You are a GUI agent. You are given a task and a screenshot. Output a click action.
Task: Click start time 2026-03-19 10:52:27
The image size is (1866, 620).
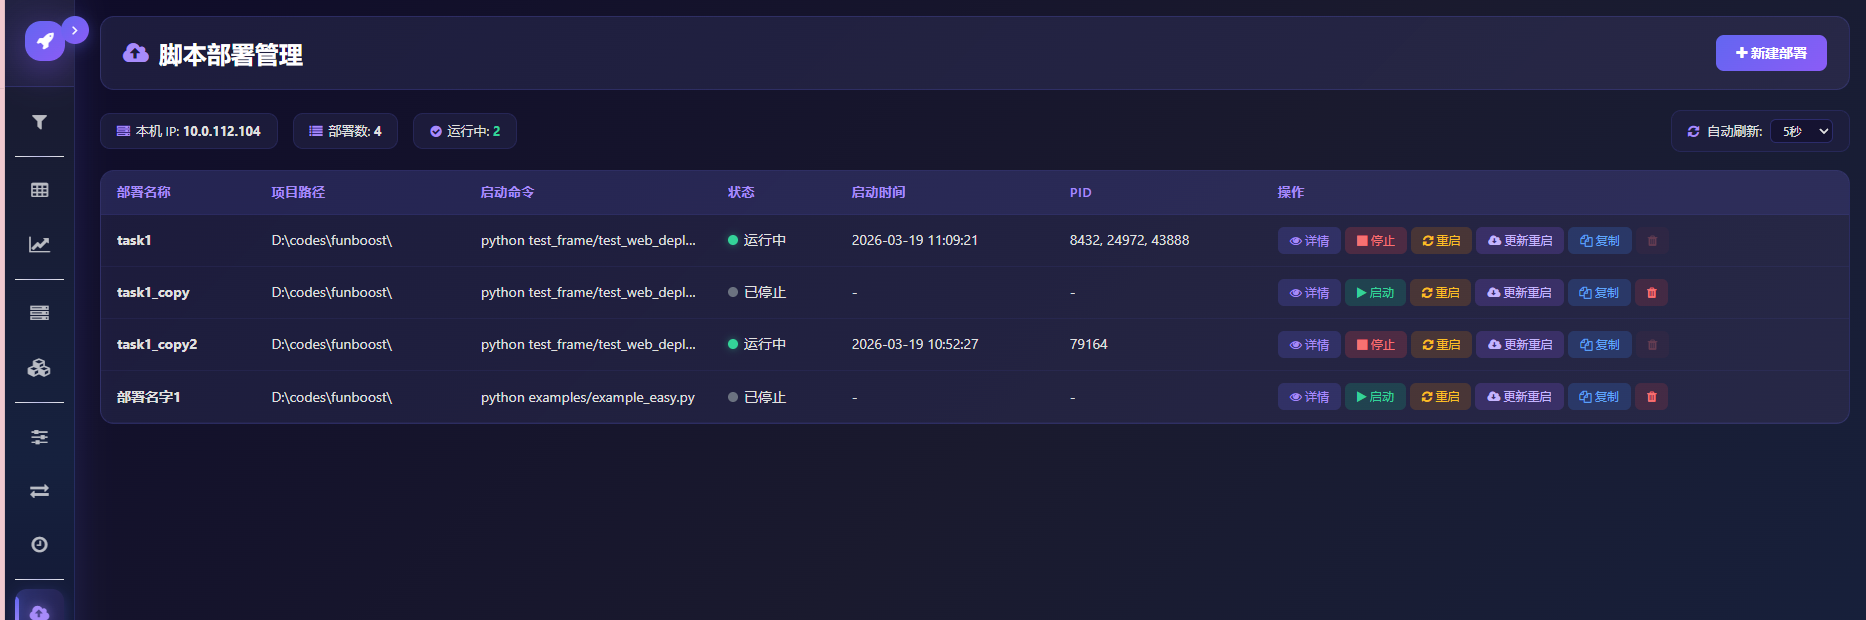click(x=915, y=344)
